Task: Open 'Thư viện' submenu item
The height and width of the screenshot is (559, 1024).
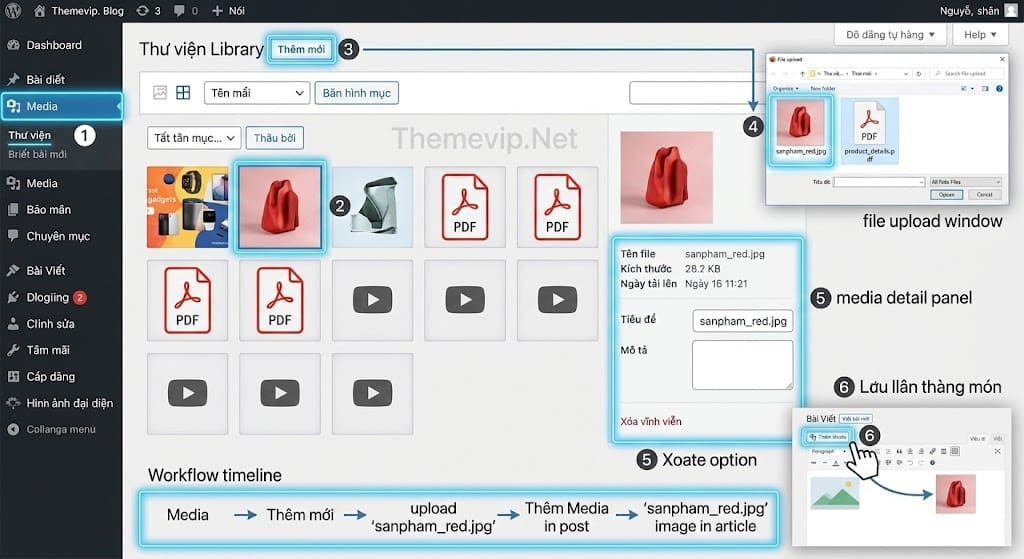Action: 30,135
